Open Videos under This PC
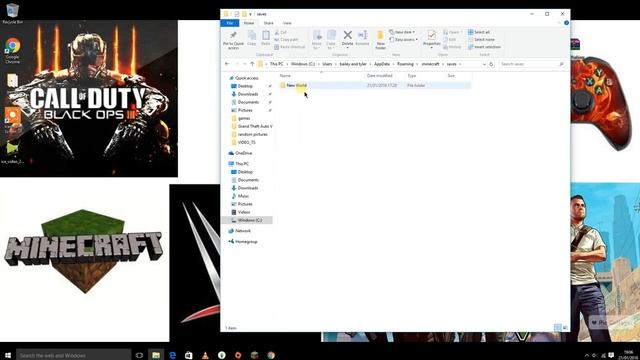This screenshot has height=360, width=640. tap(244, 212)
